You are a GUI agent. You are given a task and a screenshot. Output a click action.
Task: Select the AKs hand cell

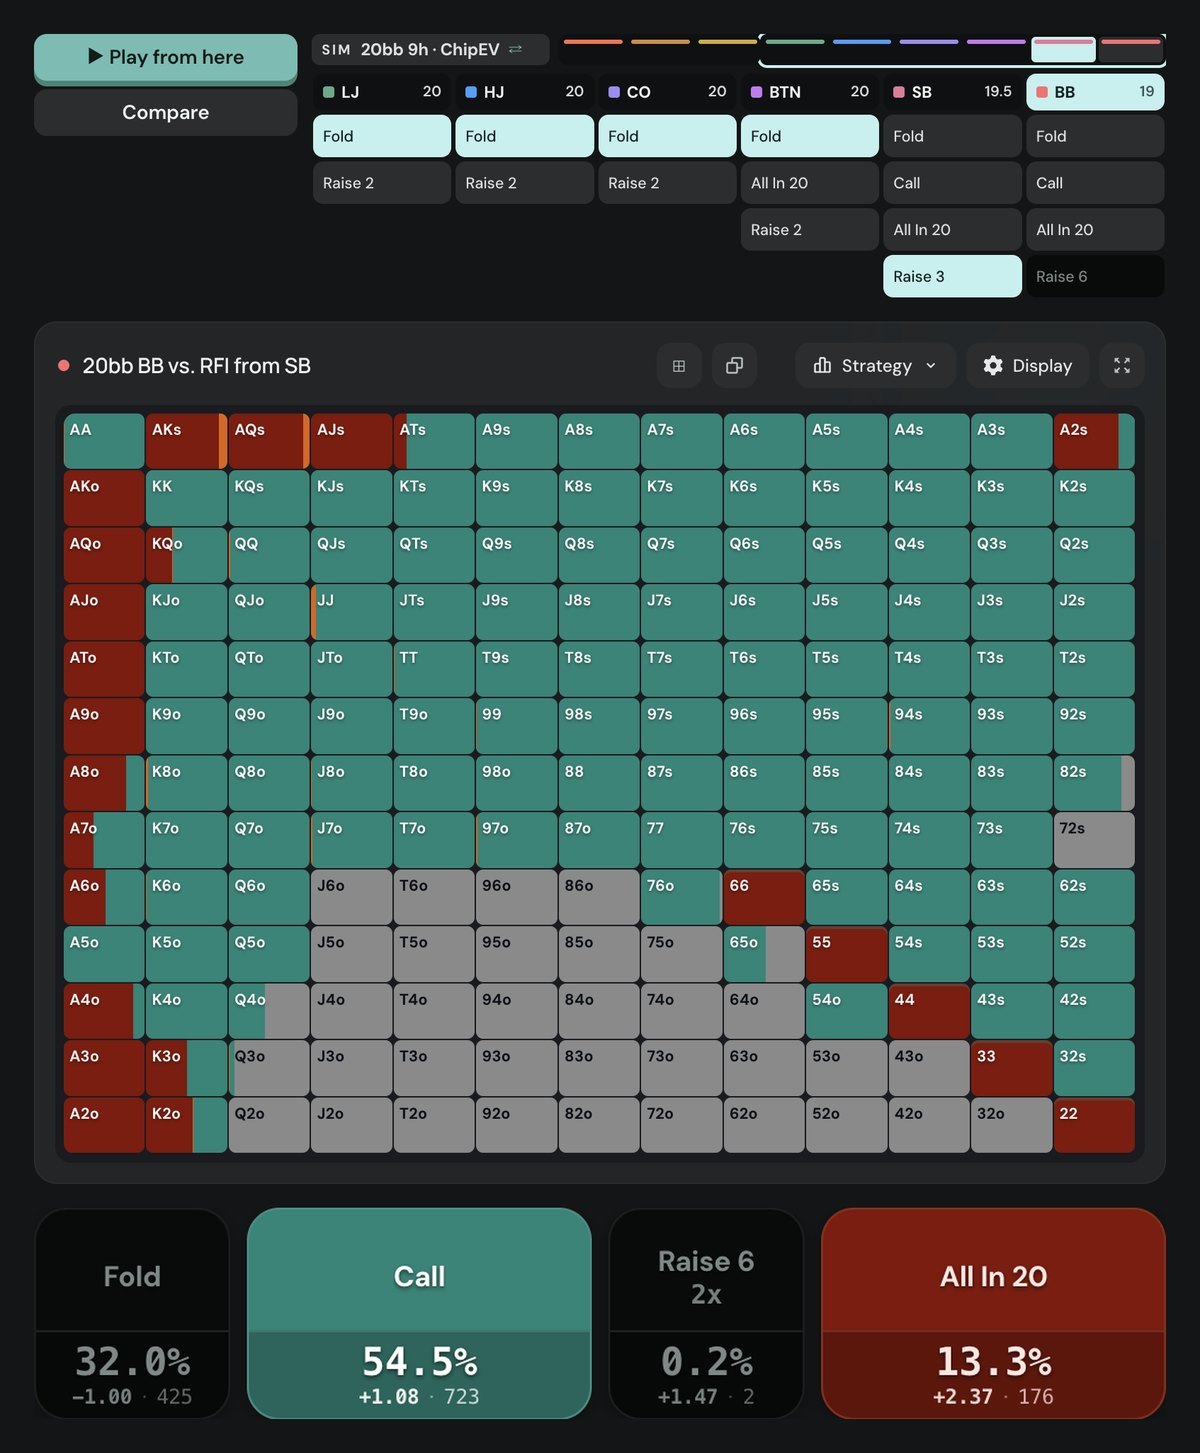coord(186,441)
